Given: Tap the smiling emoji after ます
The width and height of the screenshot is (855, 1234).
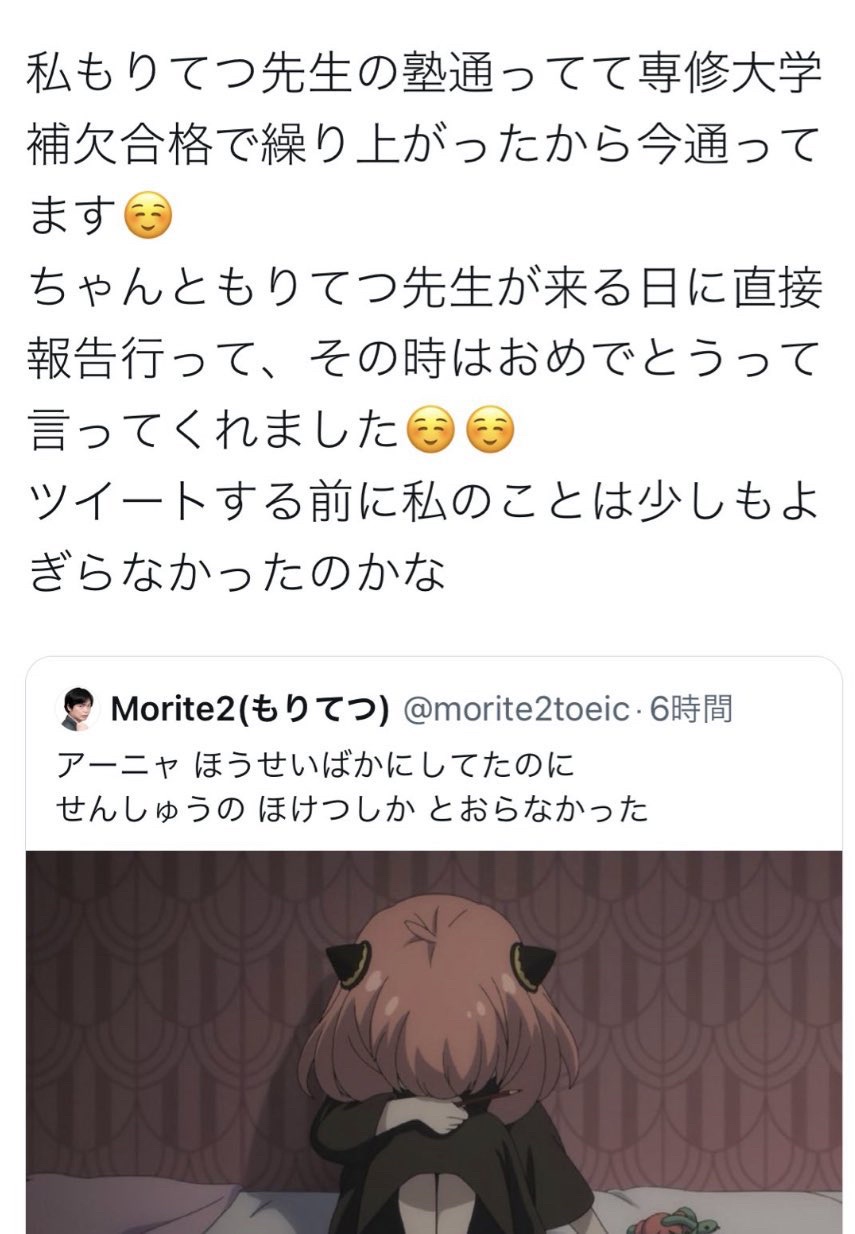Looking at the screenshot, I should 147,216.
